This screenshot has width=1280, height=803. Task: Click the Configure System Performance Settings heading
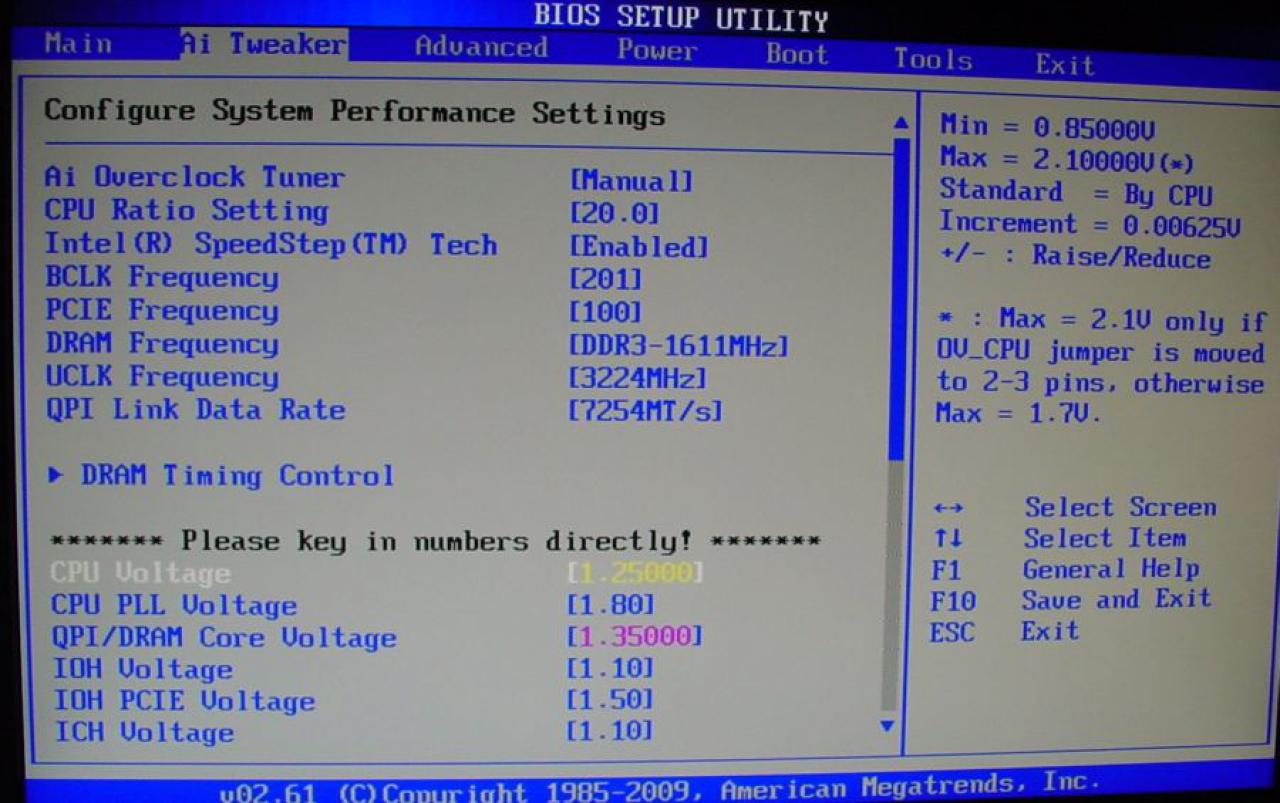tap(355, 112)
